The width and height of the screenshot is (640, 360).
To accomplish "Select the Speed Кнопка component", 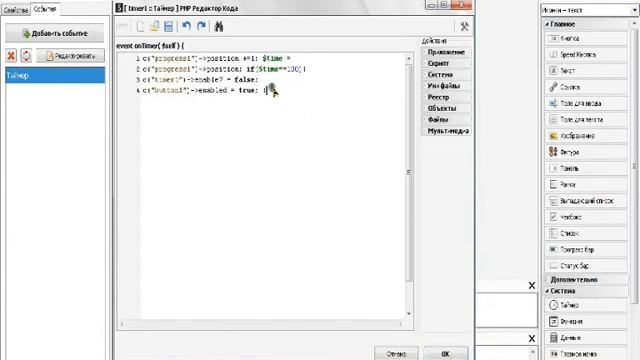I will pyautogui.click(x=586, y=54).
